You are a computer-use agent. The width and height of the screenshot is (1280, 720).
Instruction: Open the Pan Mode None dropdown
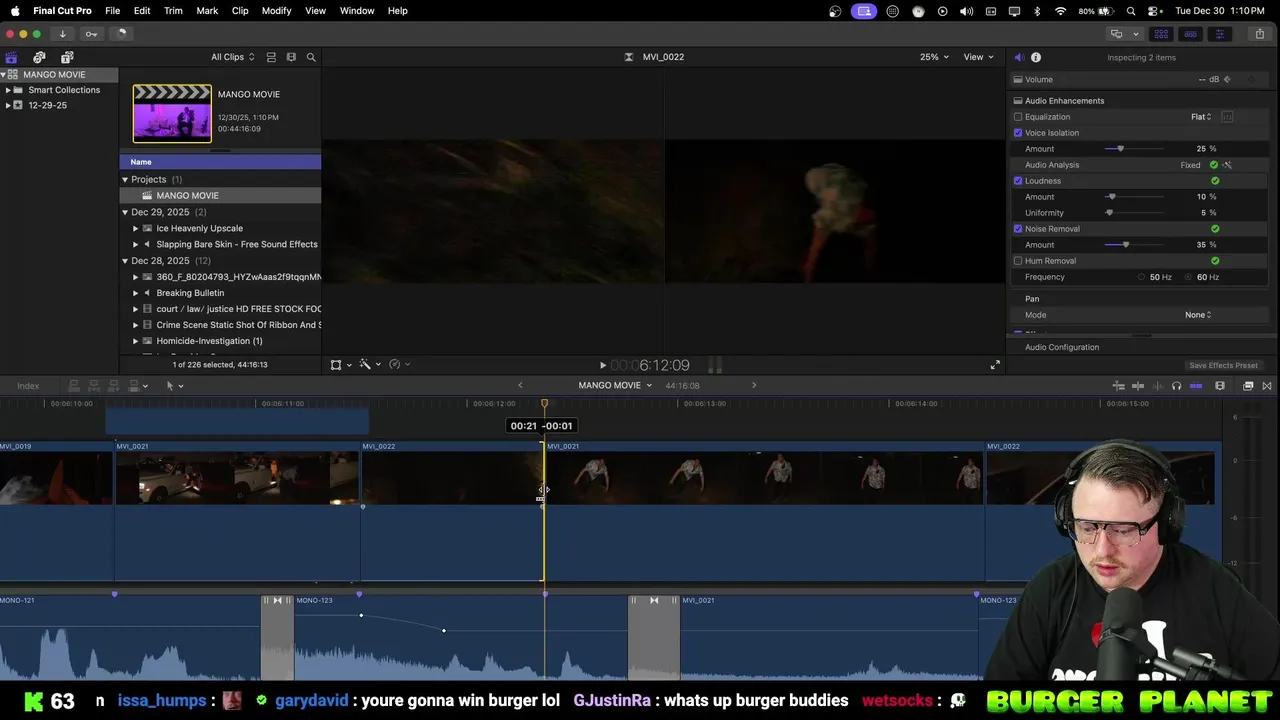click(1198, 315)
